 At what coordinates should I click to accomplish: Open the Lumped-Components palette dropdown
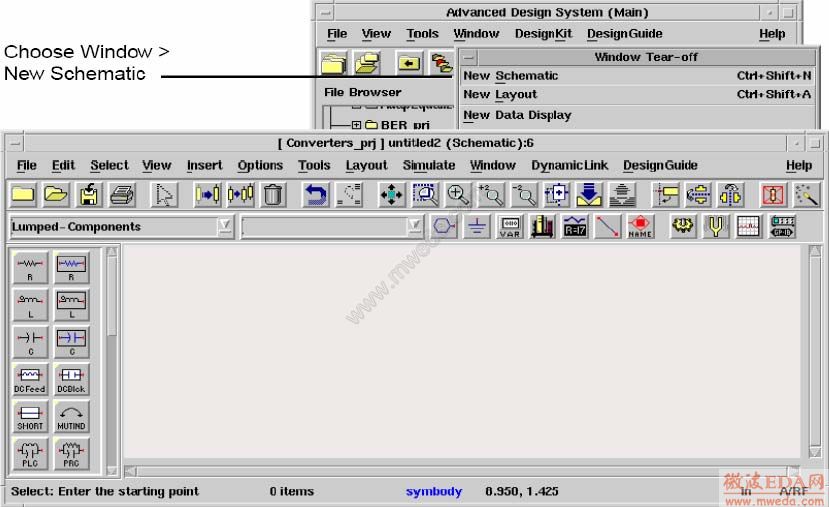(225, 226)
